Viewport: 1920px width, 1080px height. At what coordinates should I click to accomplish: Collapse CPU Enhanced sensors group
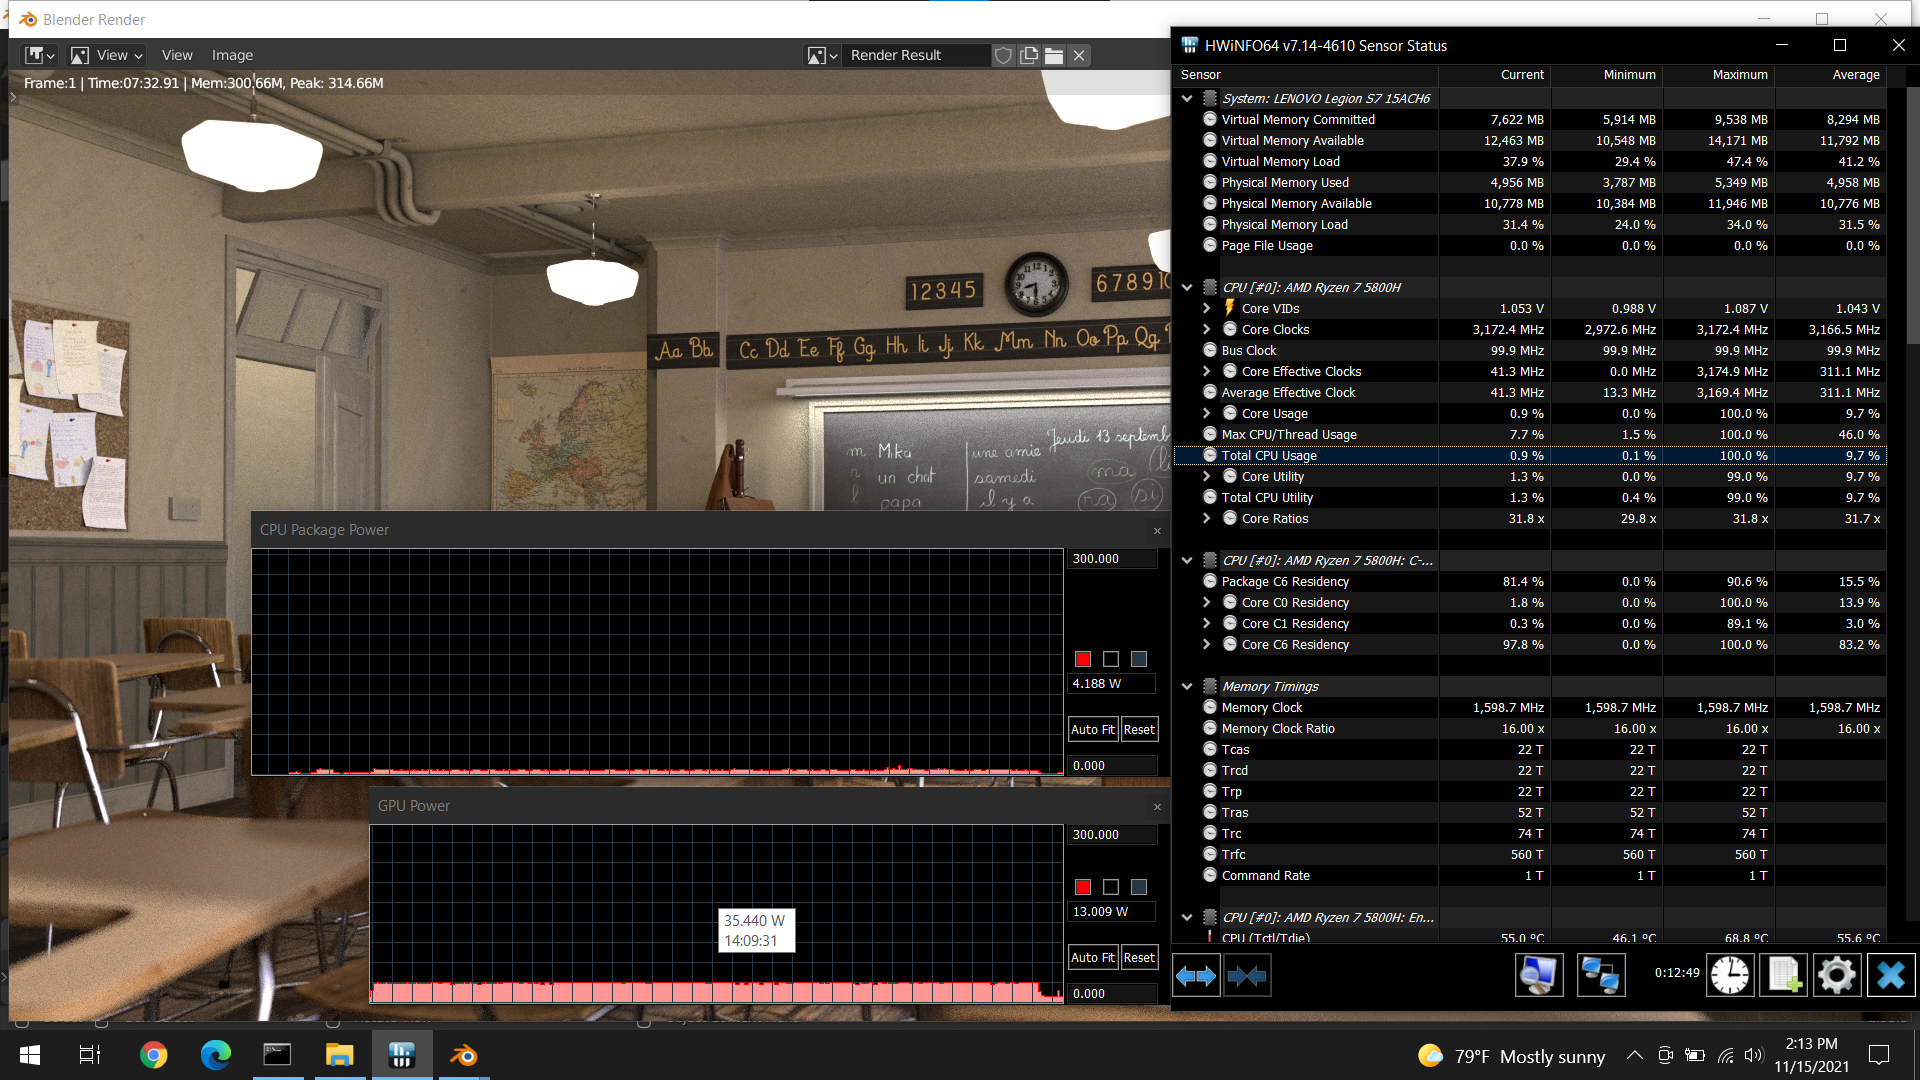click(x=1187, y=917)
